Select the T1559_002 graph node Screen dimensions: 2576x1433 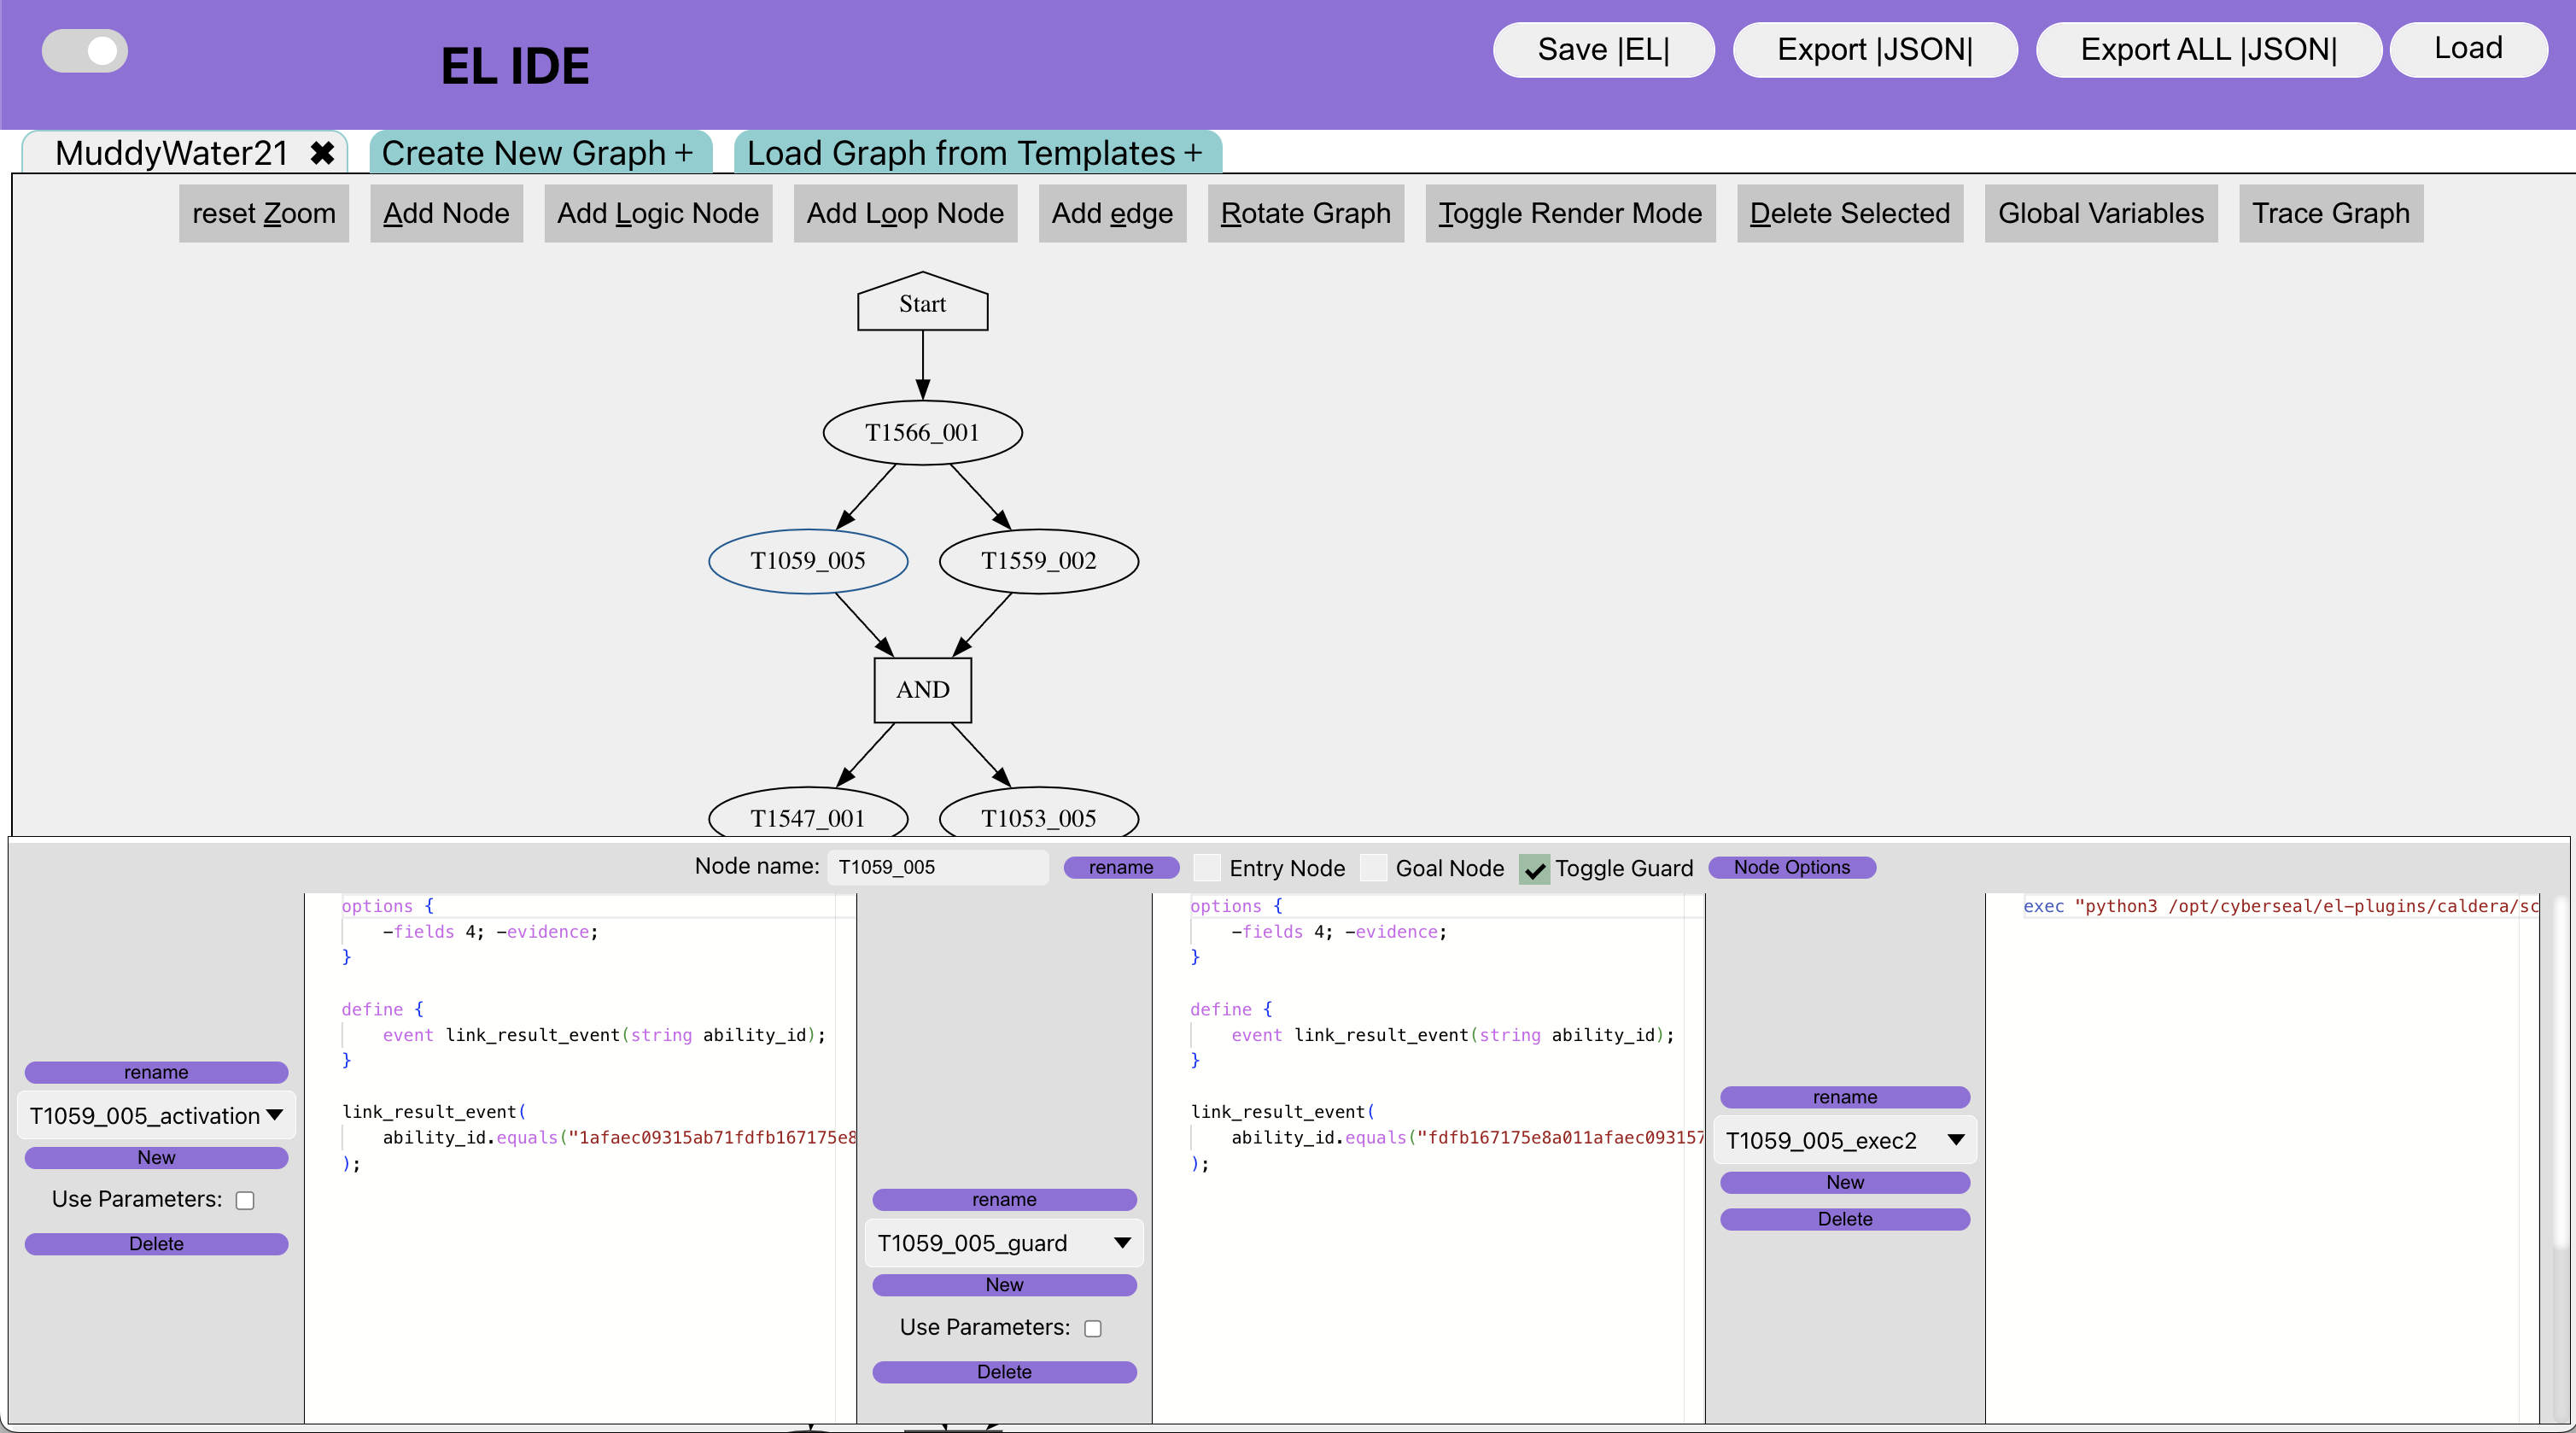1038,561
